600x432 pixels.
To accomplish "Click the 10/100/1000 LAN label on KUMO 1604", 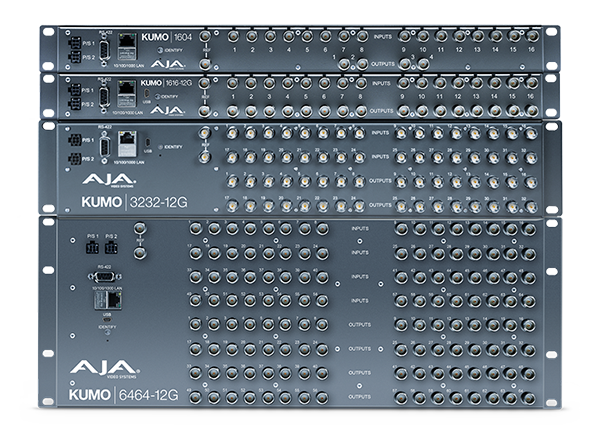I will (129, 66).
